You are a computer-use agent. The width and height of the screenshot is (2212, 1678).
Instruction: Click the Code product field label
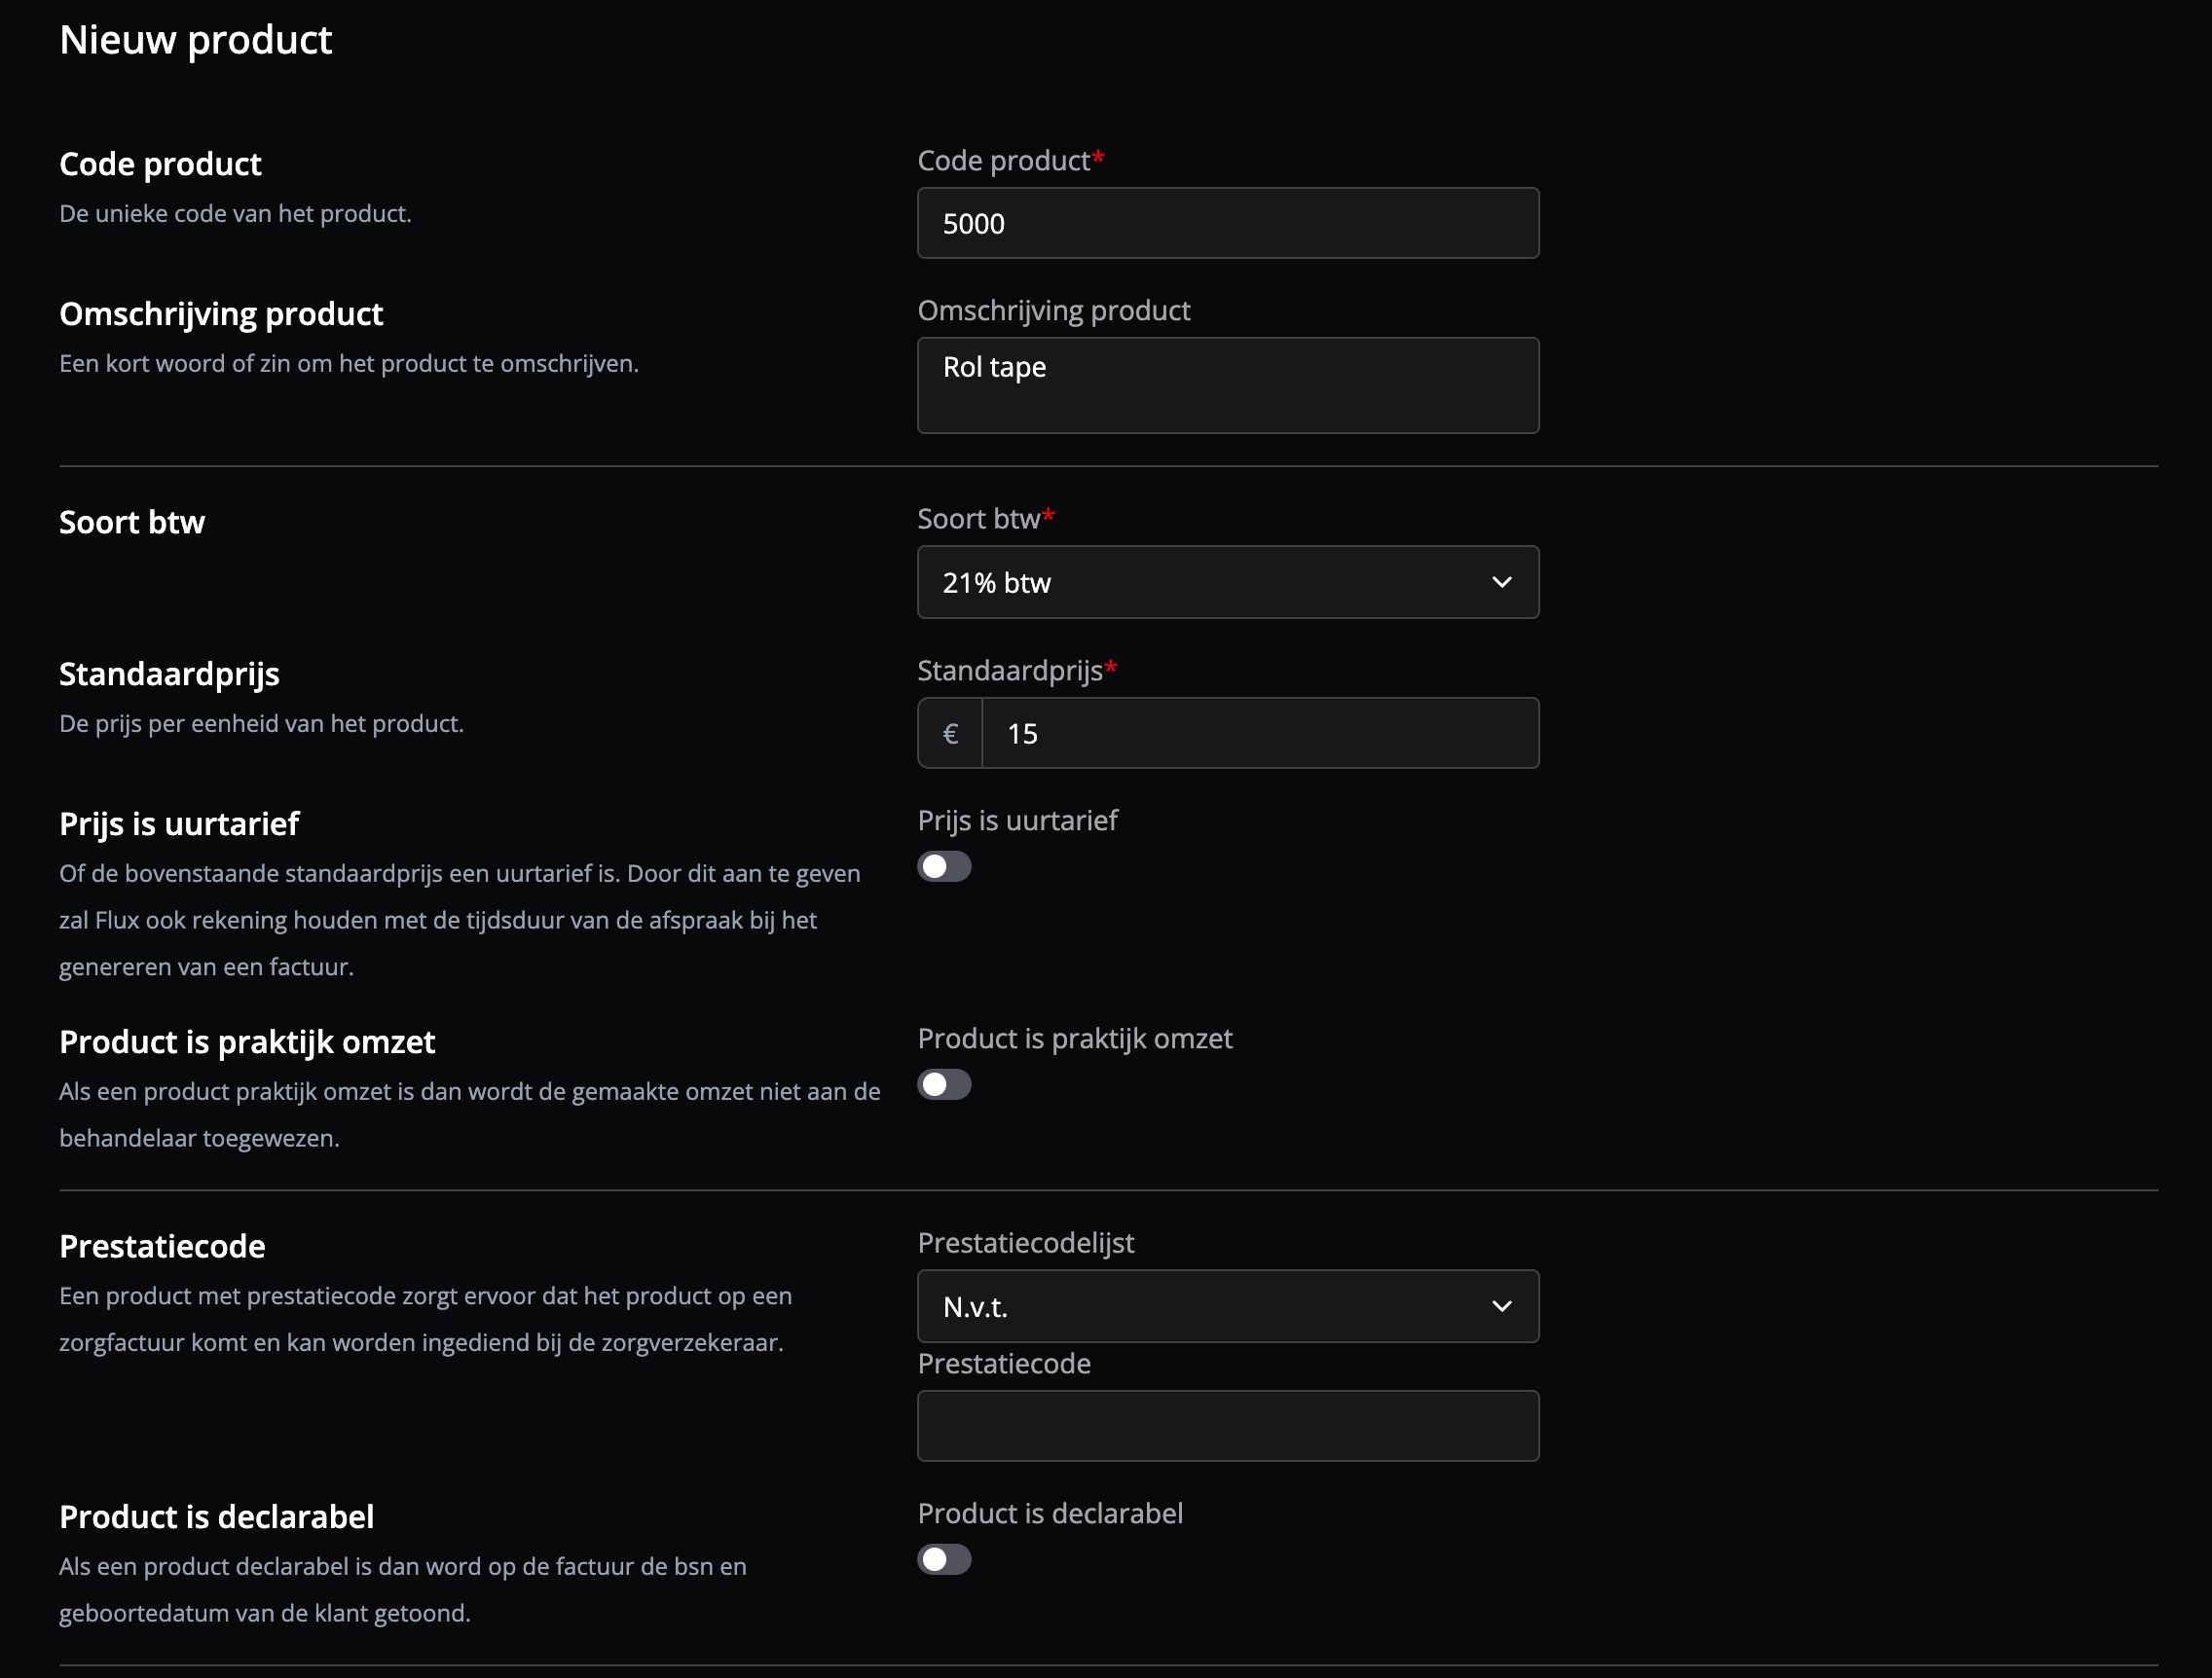coord(1003,160)
